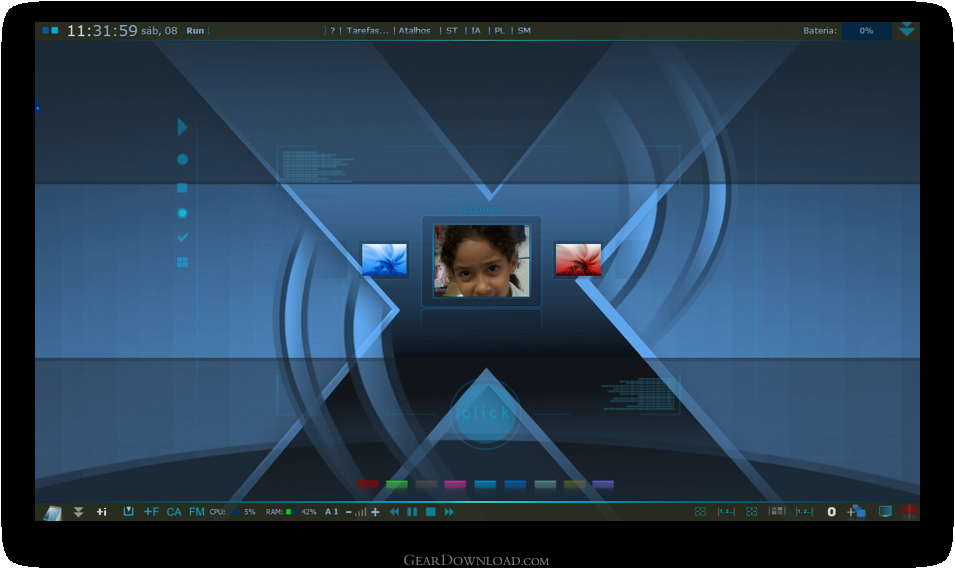Select the magenta color swatch
This screenshot has height=569, width=955.
(455, 485)
